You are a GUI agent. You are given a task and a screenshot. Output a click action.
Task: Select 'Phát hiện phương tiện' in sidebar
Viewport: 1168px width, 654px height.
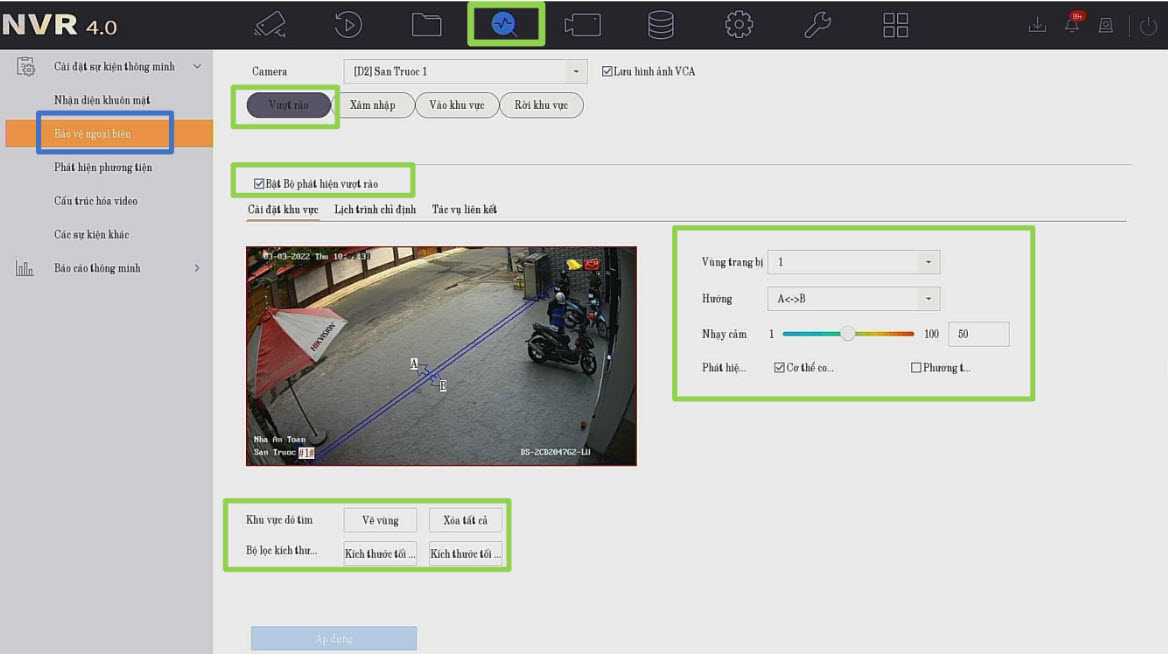pyautogui.click(x=103, y=167)
